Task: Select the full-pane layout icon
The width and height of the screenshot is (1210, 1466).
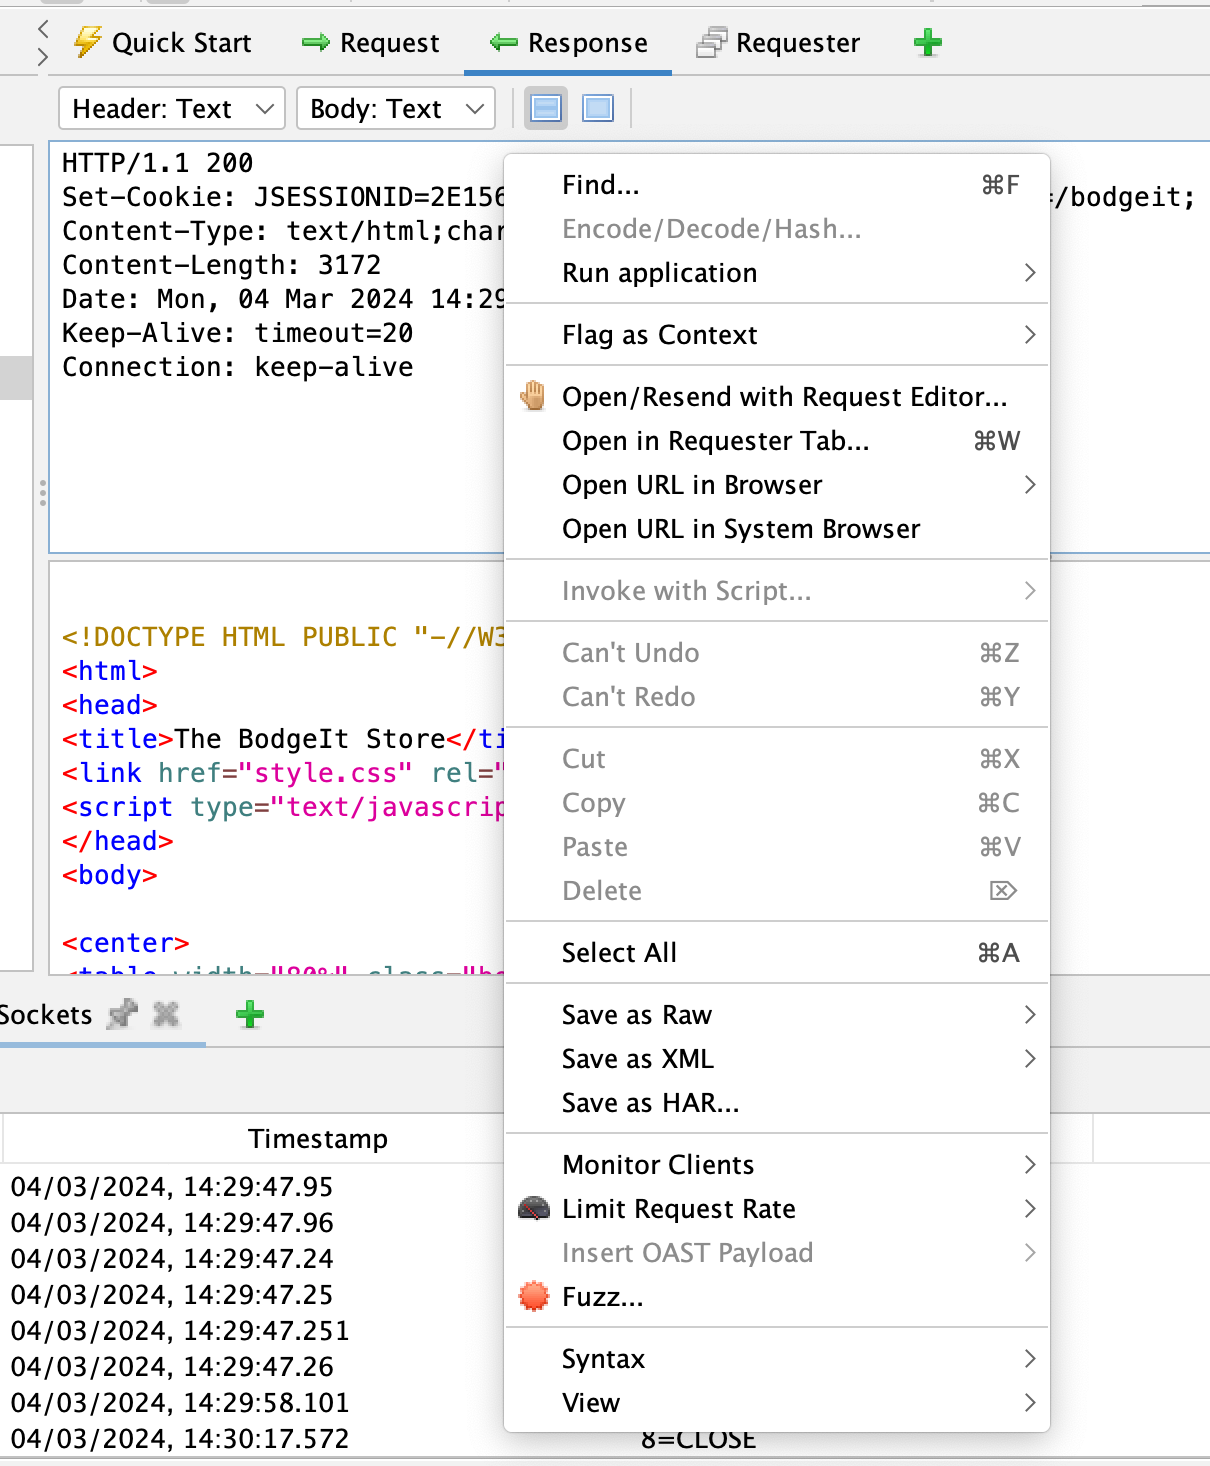Action: pyautogui.click(x=597, y=108)
